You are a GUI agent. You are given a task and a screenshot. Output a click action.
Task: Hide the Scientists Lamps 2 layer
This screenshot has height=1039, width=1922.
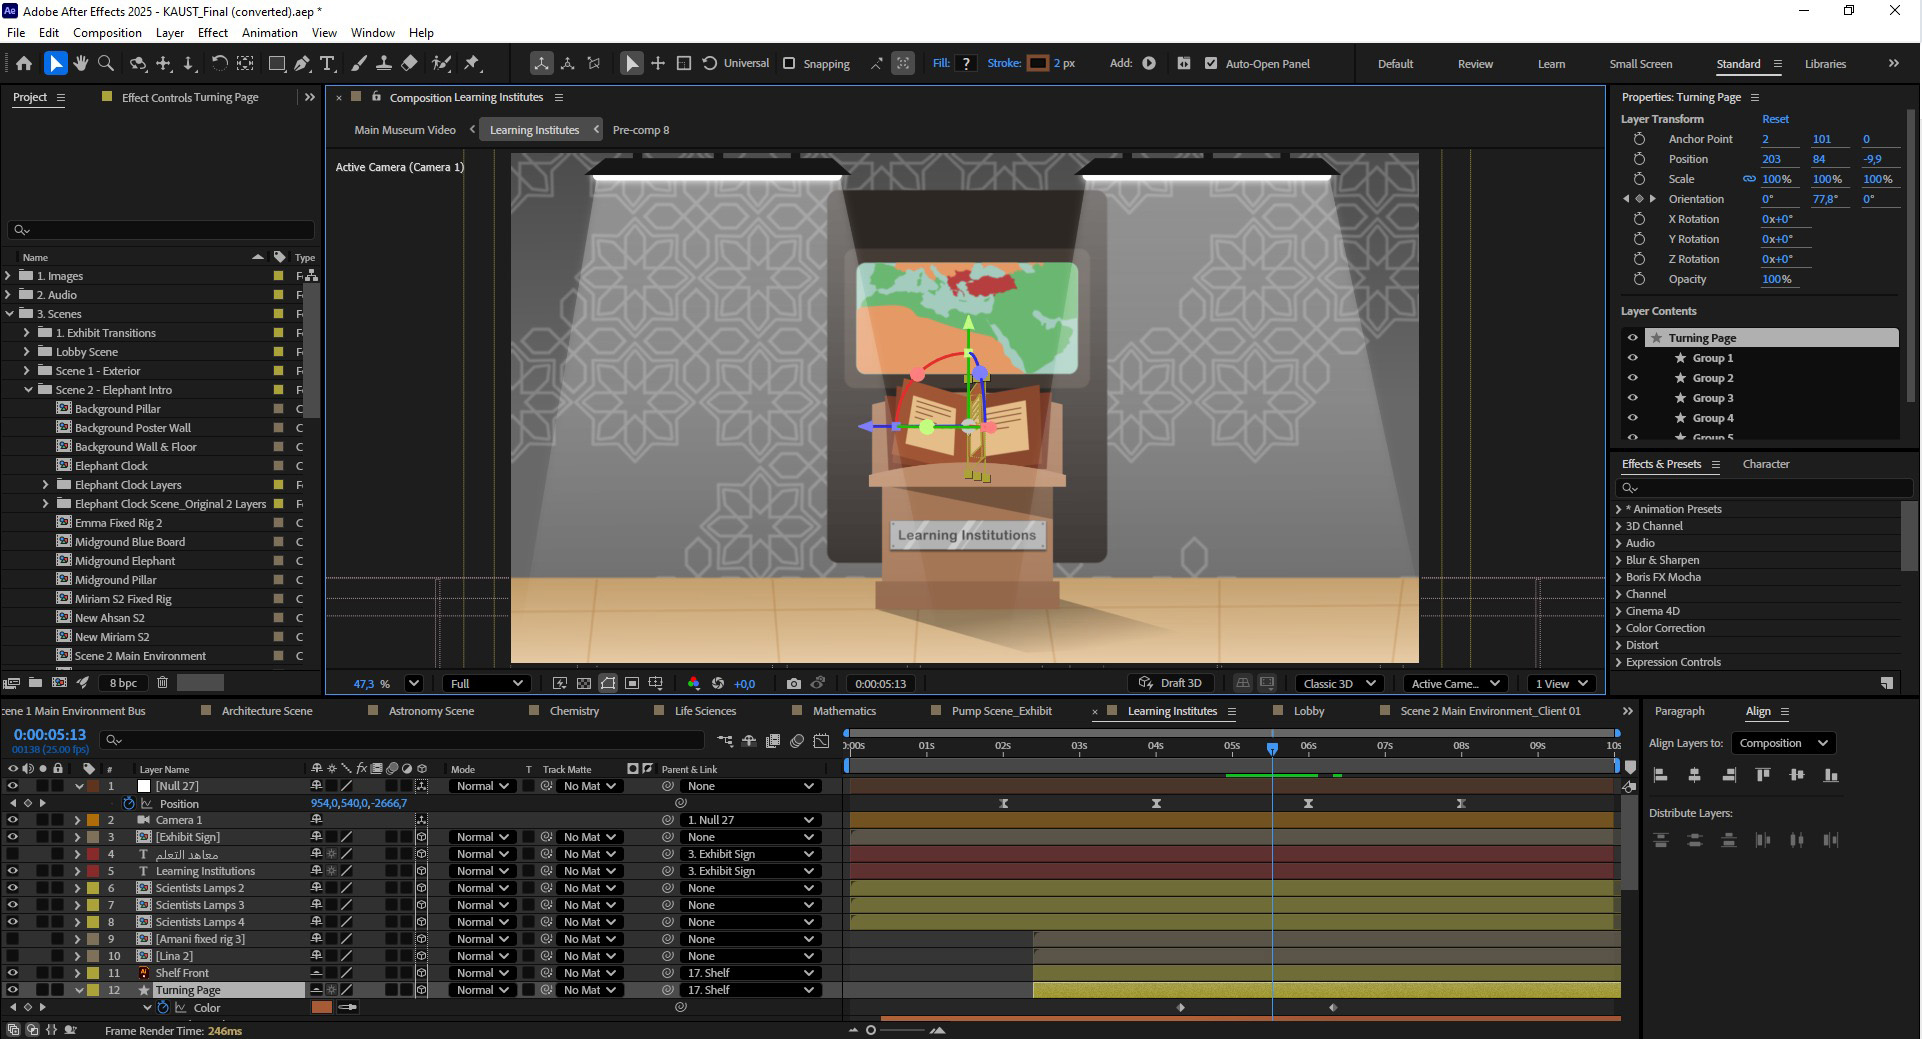tap(12, 888)
